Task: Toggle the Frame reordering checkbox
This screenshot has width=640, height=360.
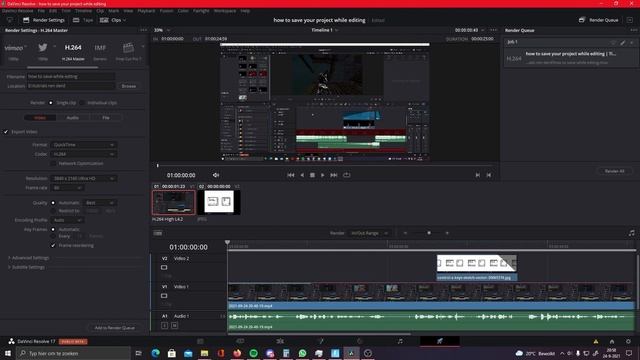Action: [53, 245]
